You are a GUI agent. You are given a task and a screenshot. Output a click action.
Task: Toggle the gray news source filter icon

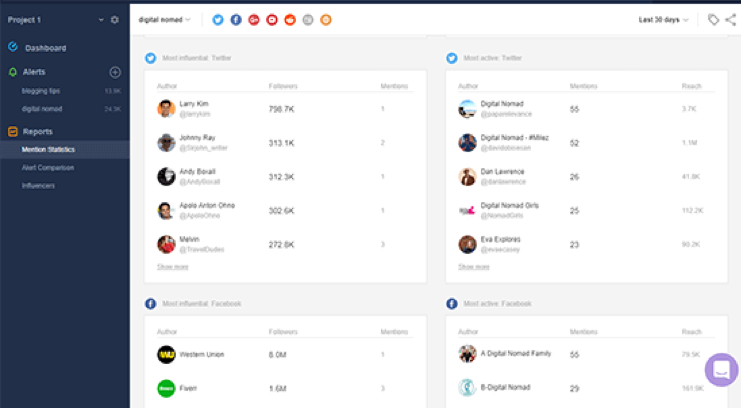(308, 20)
